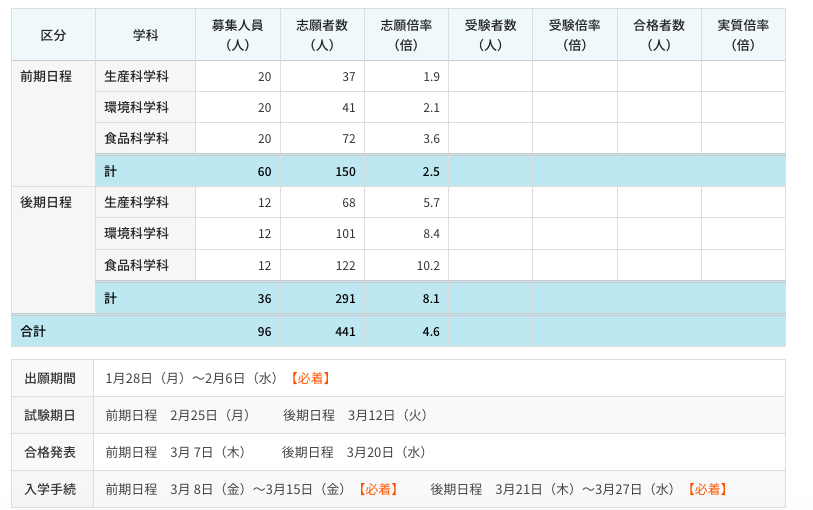Click the 志願者数 column header
Viewport: 813px width, 510px height.
pos(322,35)
